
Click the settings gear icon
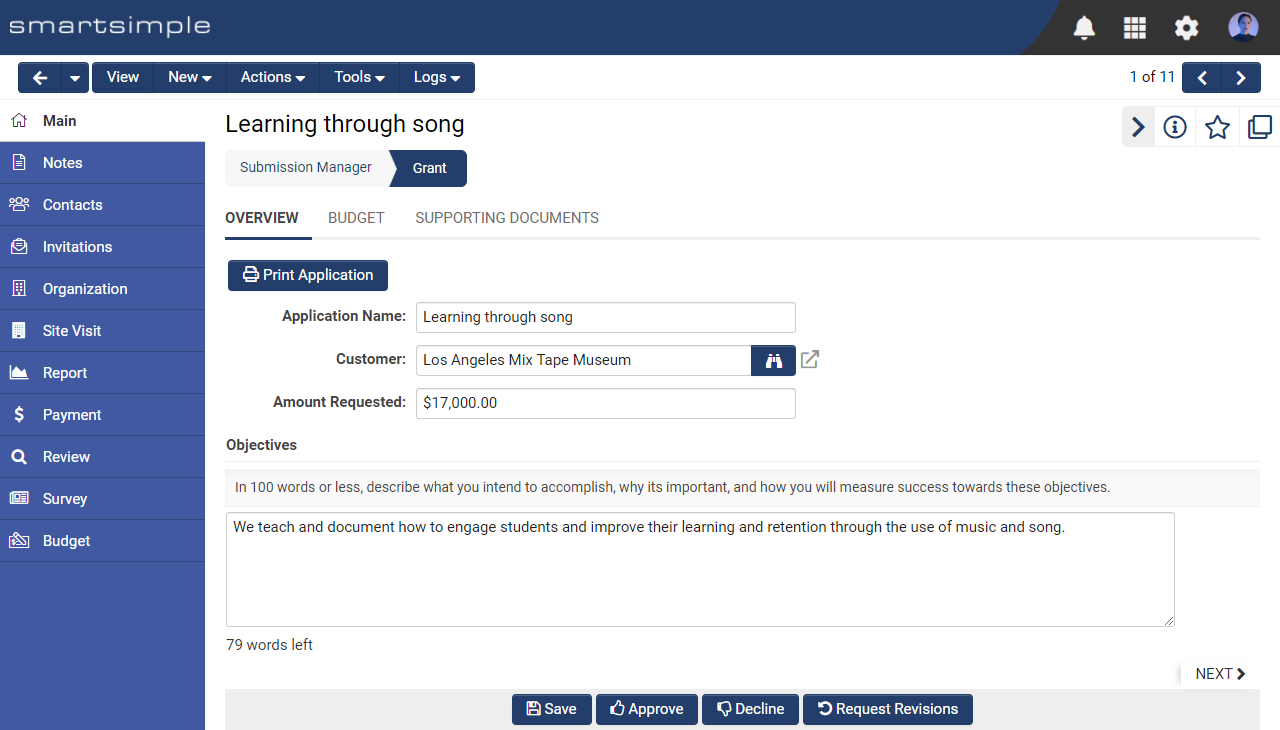click(1186, 27)
